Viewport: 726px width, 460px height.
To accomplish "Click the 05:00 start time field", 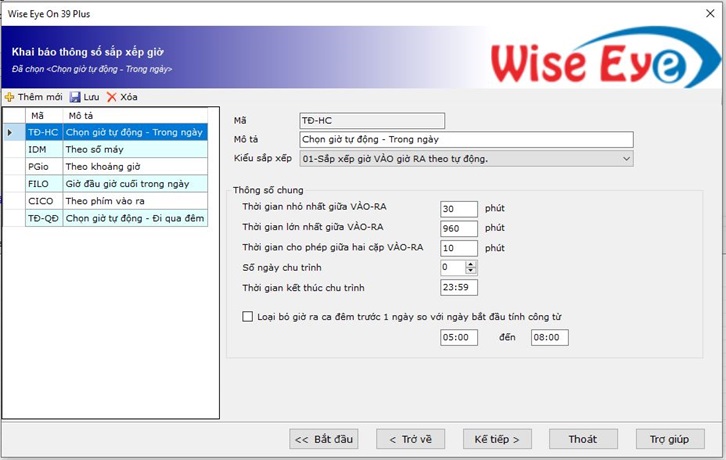I will pyautogui.click(x=459, y=338).
